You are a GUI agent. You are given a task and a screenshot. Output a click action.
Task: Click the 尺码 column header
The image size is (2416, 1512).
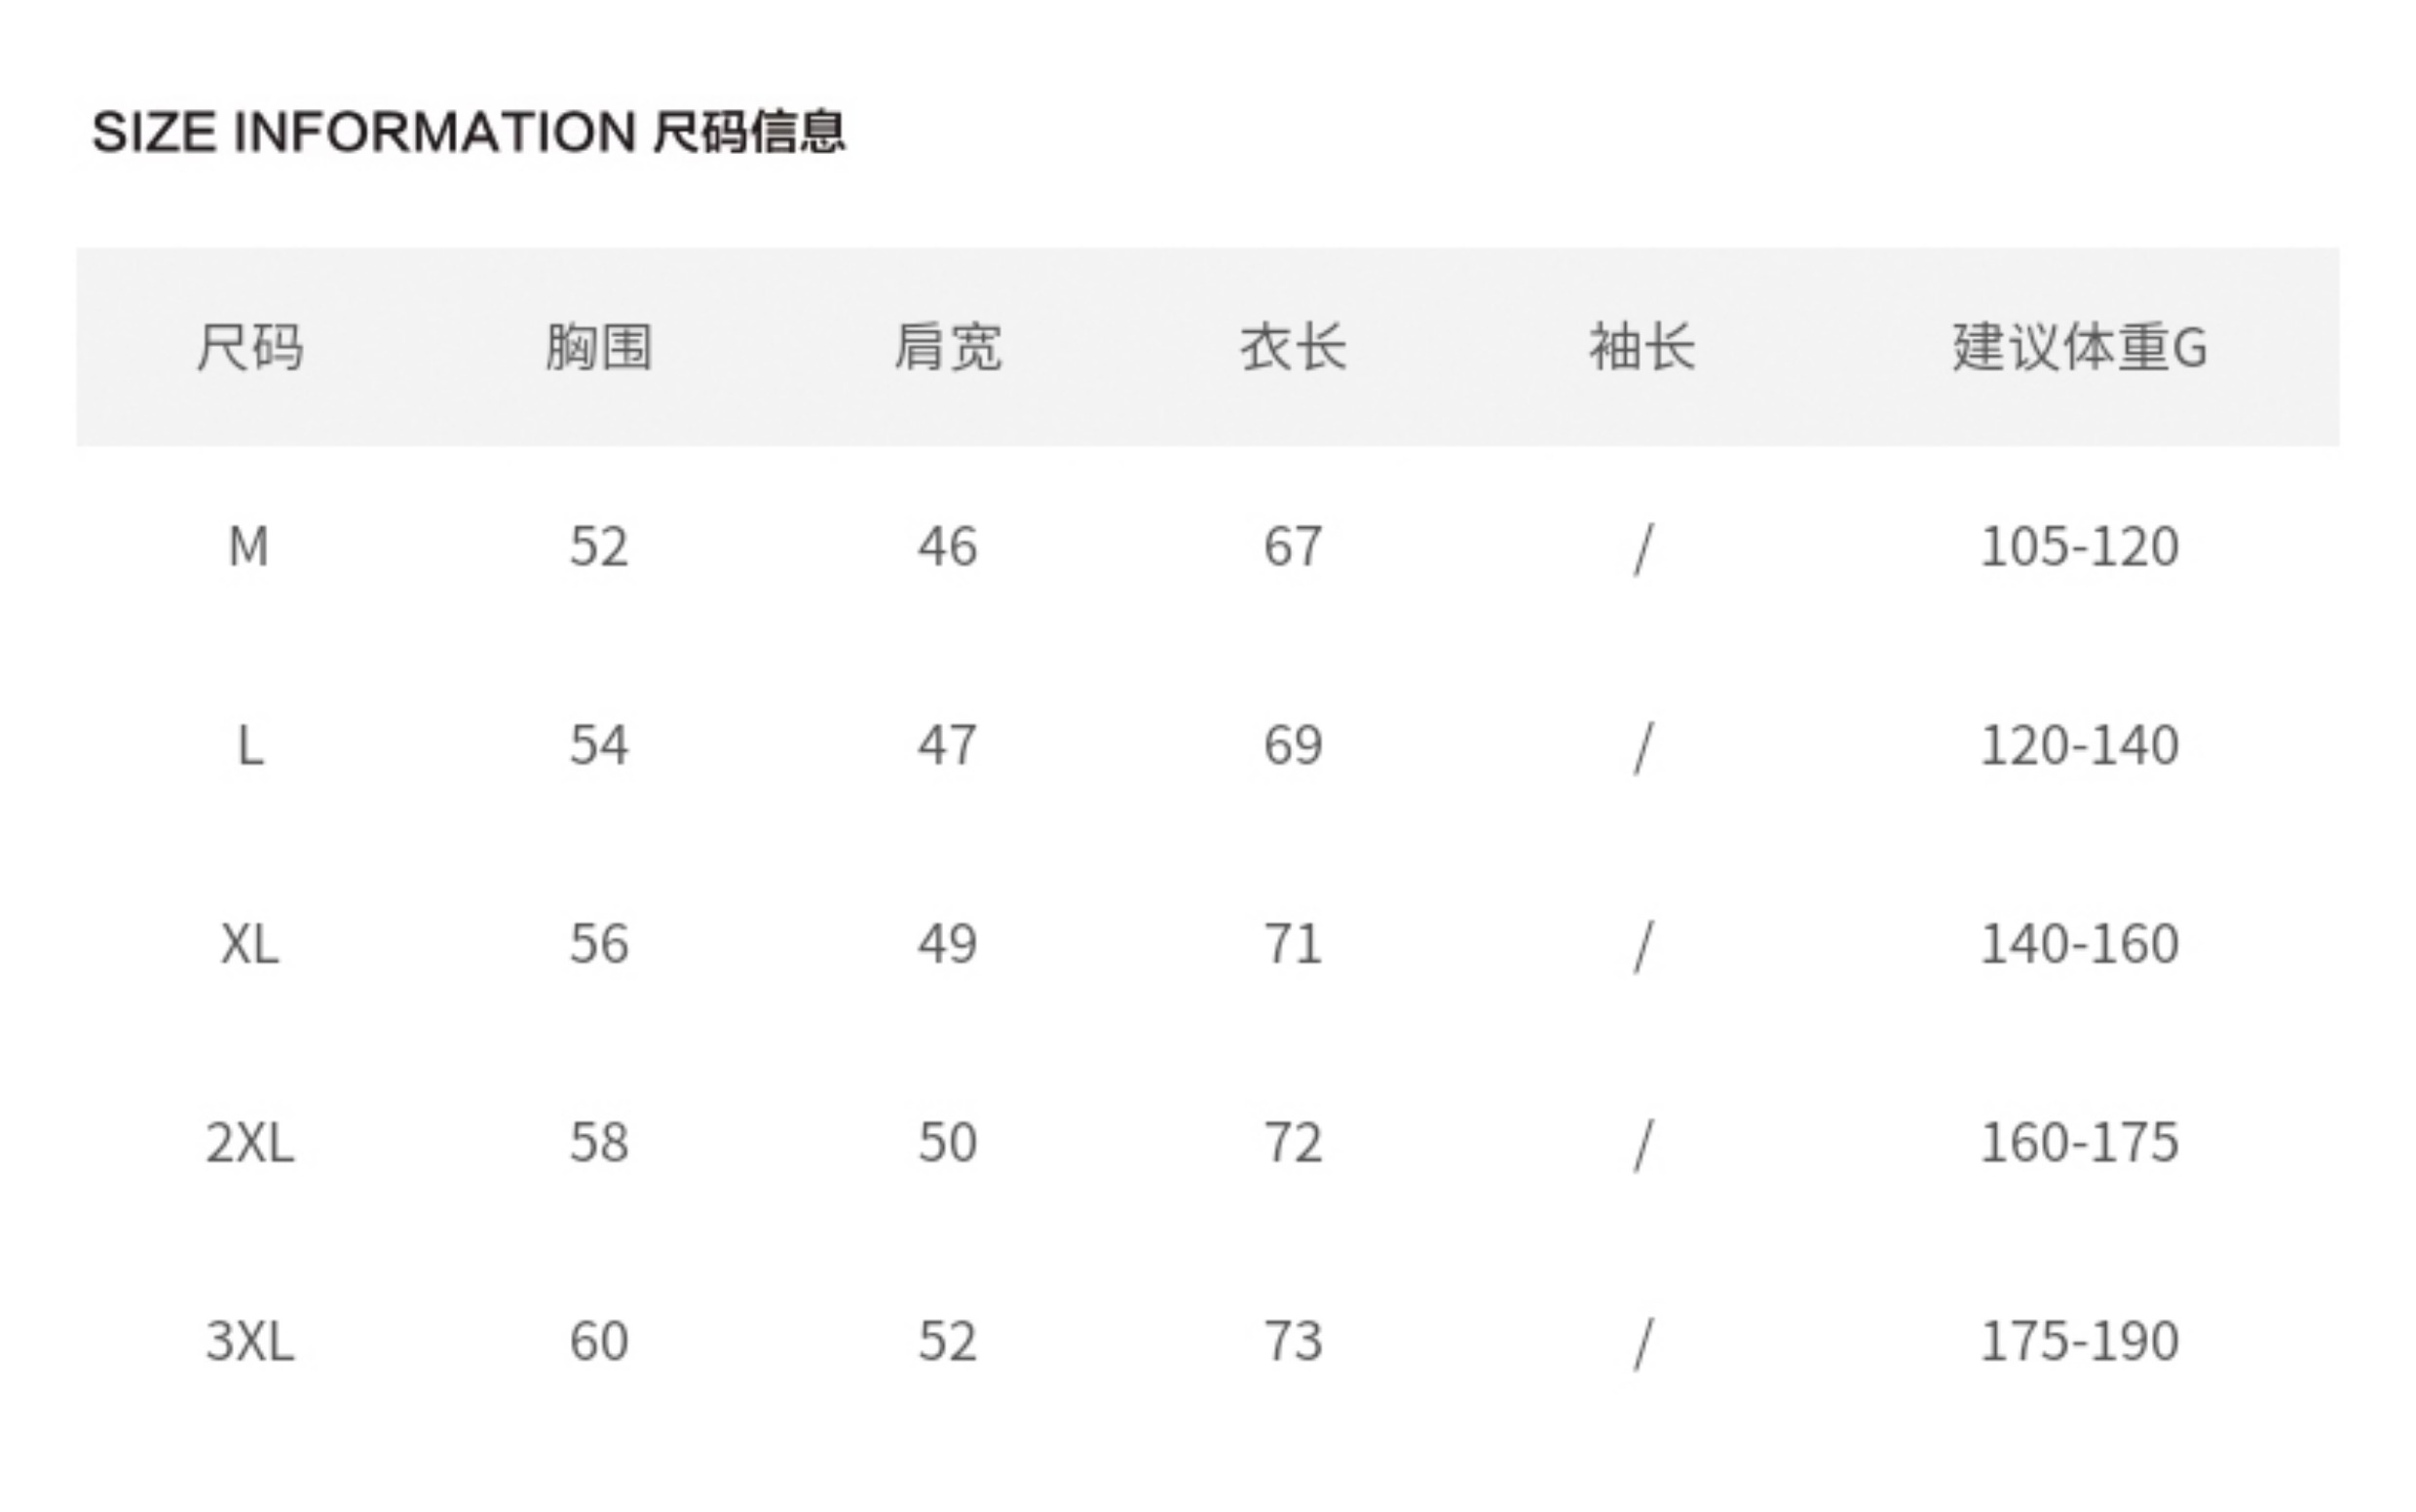click(249, 347)
